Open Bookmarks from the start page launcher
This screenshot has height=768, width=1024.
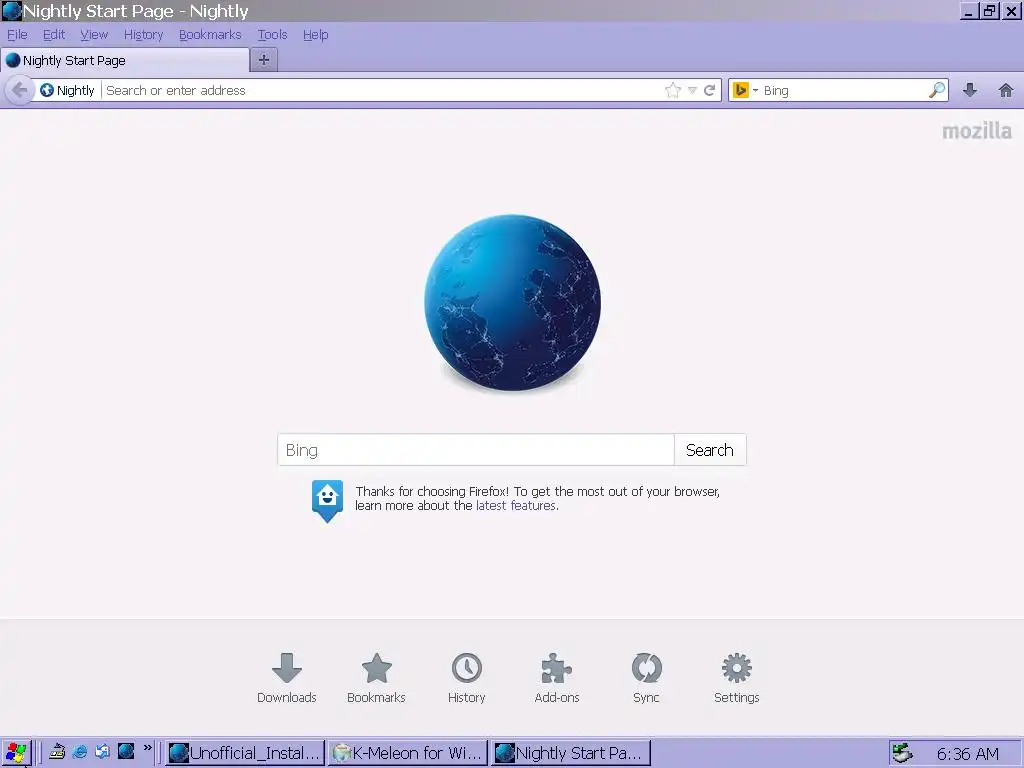coord(376,678)
